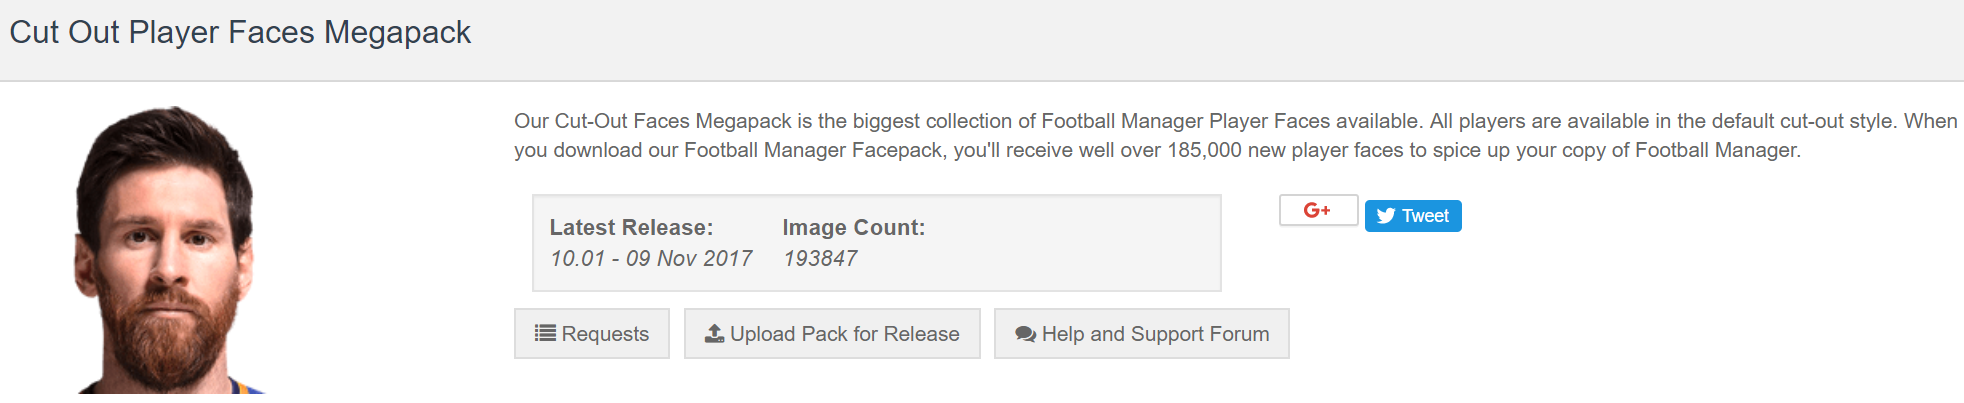Click the Google+ share icon
This screenshot has height=403, width=1964.
[x=1318, y=210]
